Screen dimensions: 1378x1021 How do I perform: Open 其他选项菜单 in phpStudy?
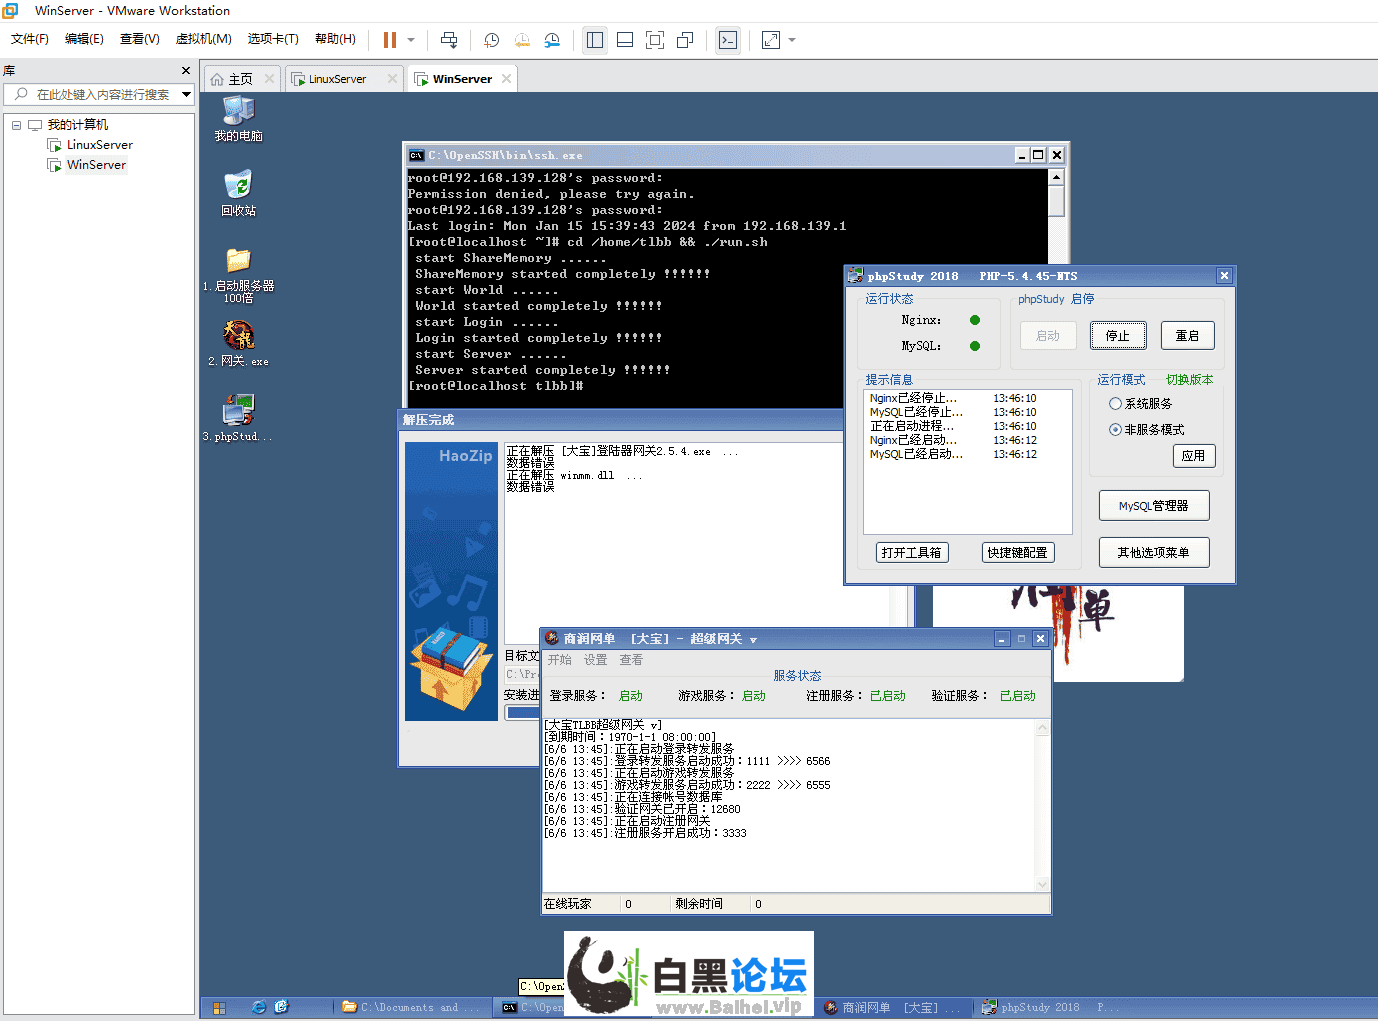1154,553
